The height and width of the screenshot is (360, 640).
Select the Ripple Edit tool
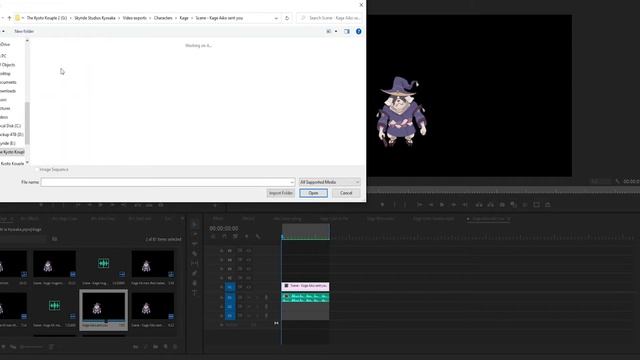click(195, 244)
